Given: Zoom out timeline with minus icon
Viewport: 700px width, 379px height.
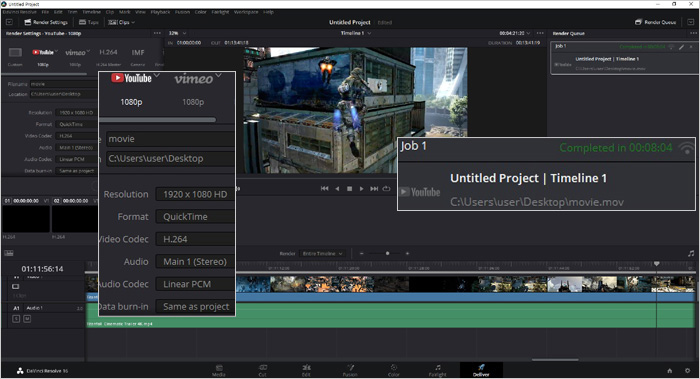Looking at the screenshot, I should [362, 254].
